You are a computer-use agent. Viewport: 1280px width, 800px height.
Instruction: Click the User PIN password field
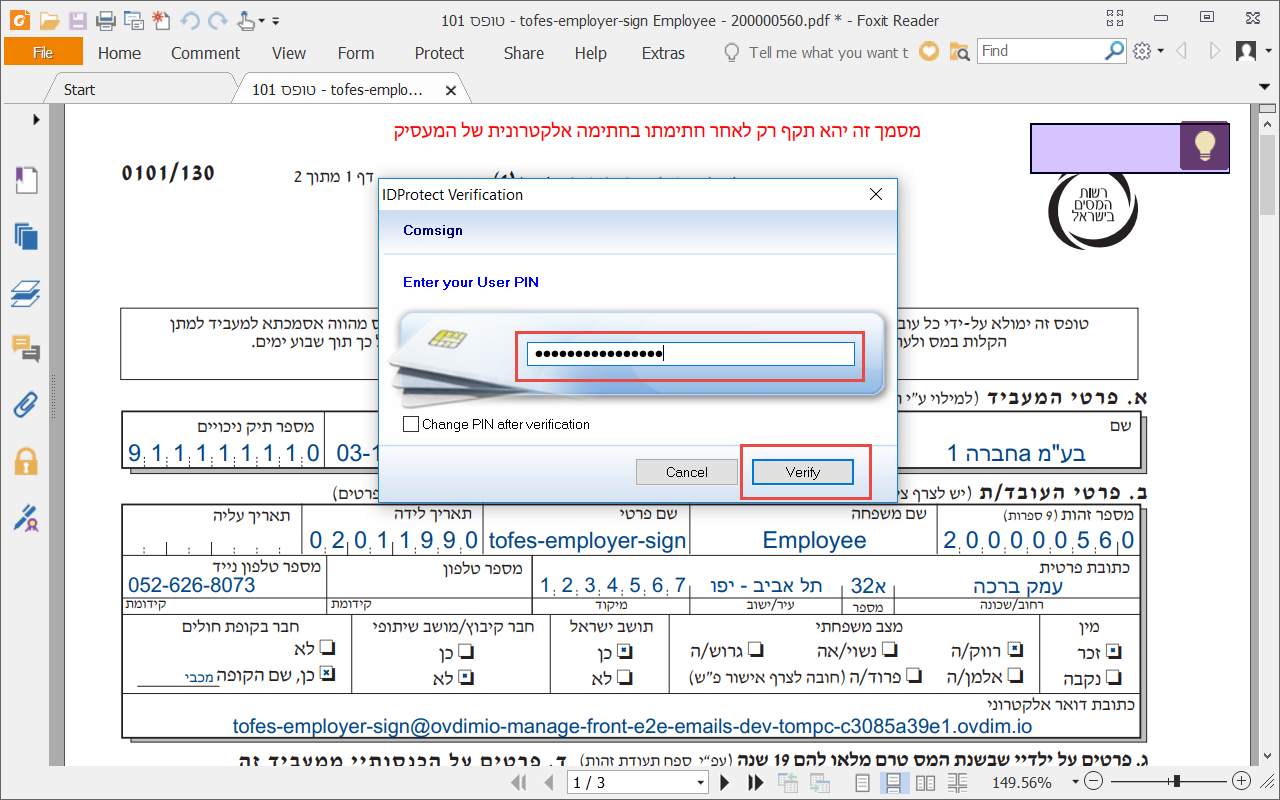point(691,354)
